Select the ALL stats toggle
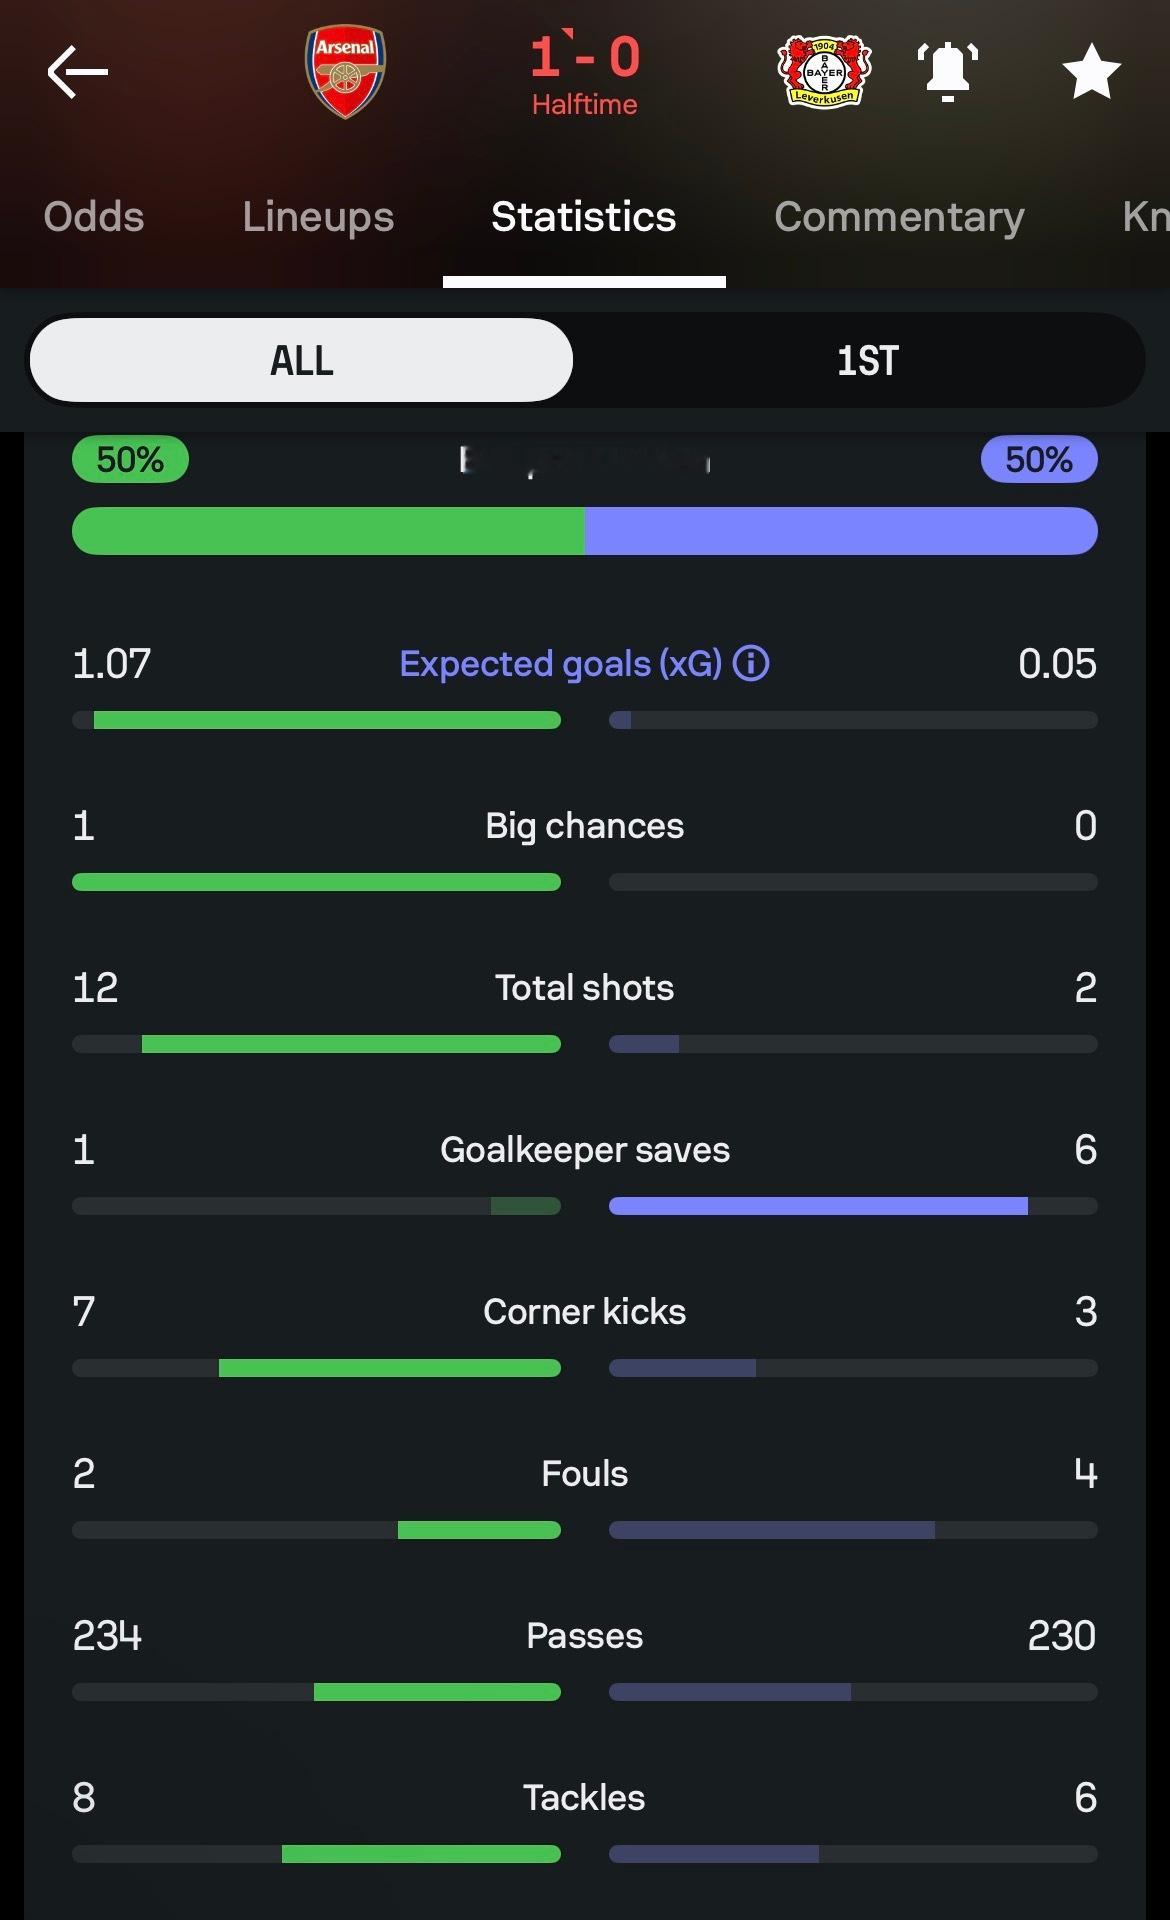The width and height of the screenshot is (1170, 1920). (x=301, y=360)
